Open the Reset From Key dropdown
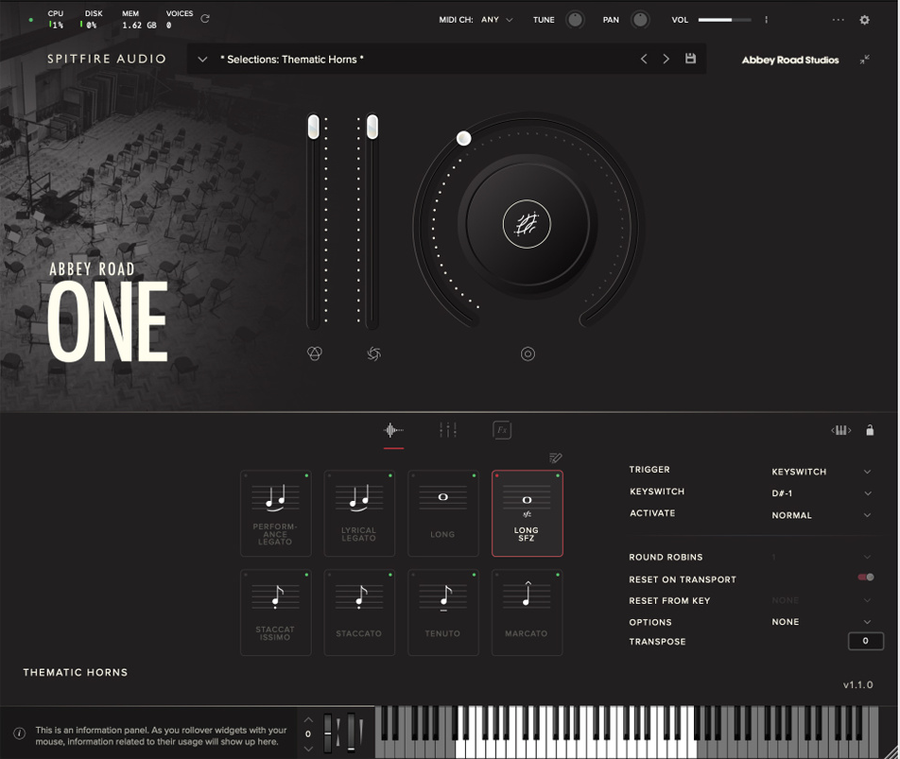 coord(821,601)
